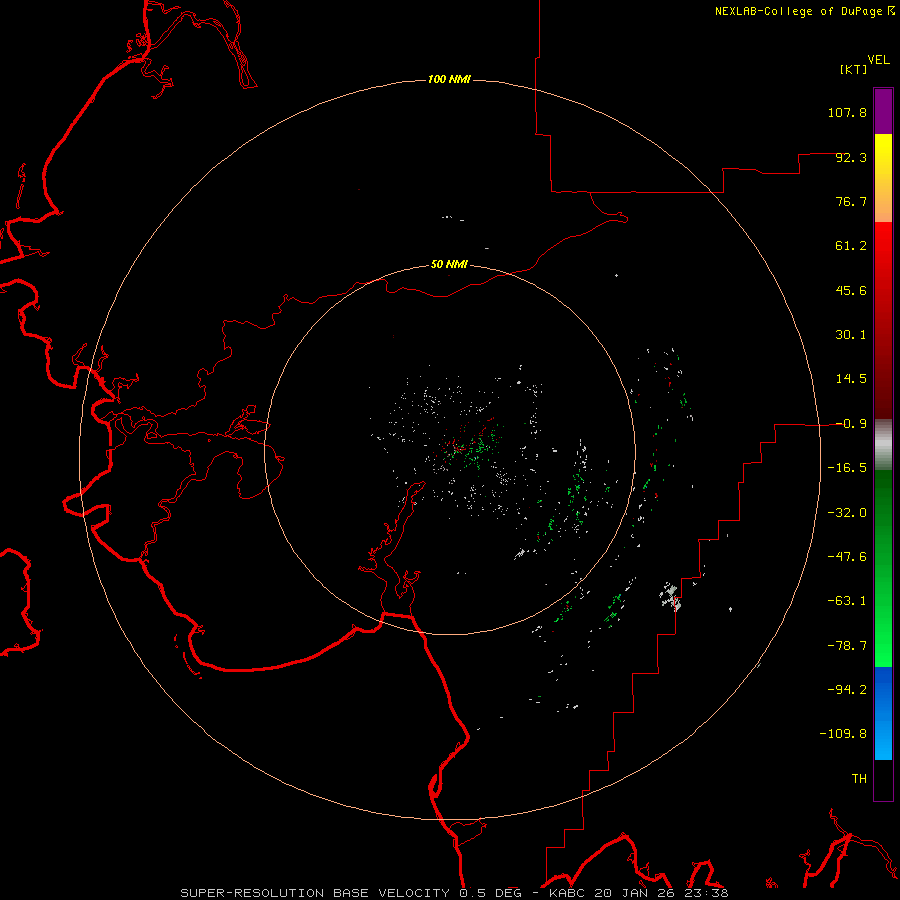Click the -32.0 velocity scale value
Screen dimensions: 900x900
tap(847, 513)
